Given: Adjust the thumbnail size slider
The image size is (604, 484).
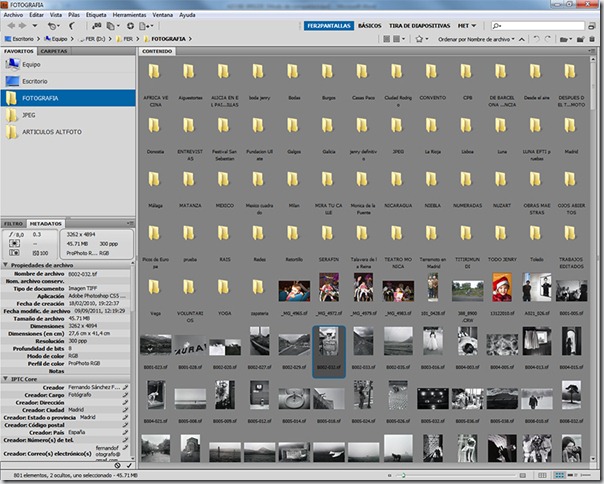Looking at the screenshot, I should 403,475.
